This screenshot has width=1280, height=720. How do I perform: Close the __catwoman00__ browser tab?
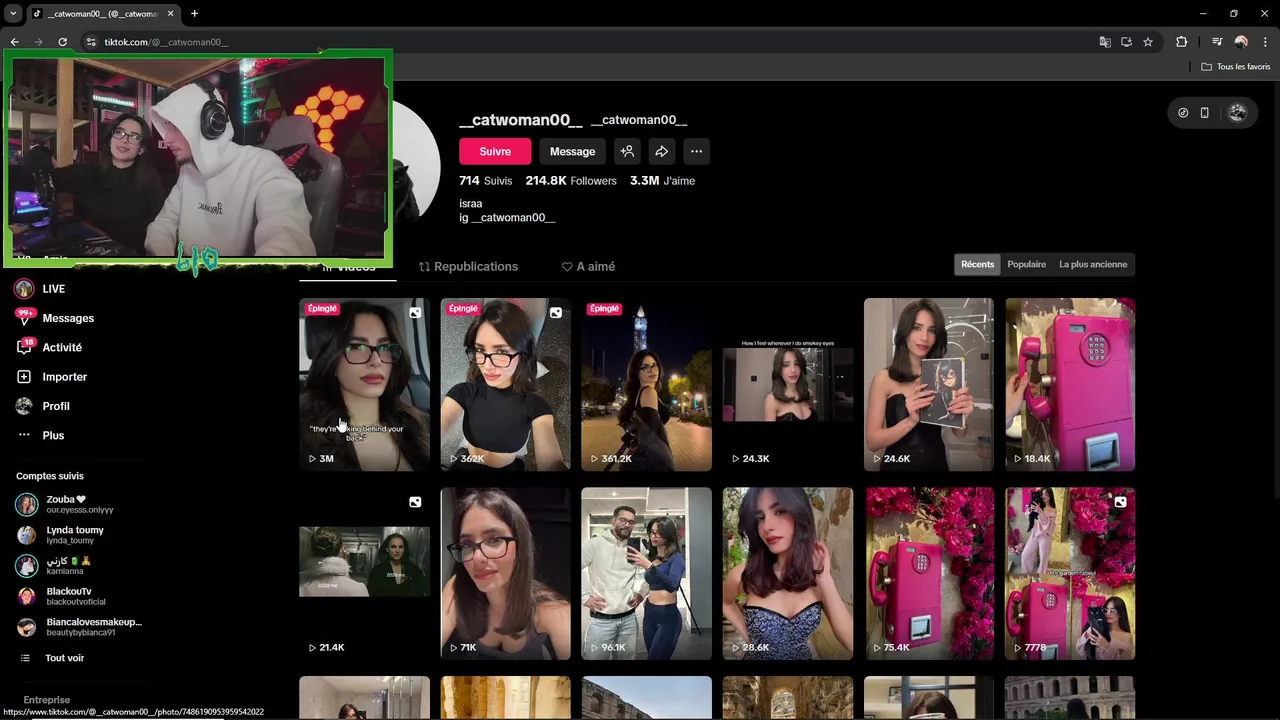pos(171,14)
